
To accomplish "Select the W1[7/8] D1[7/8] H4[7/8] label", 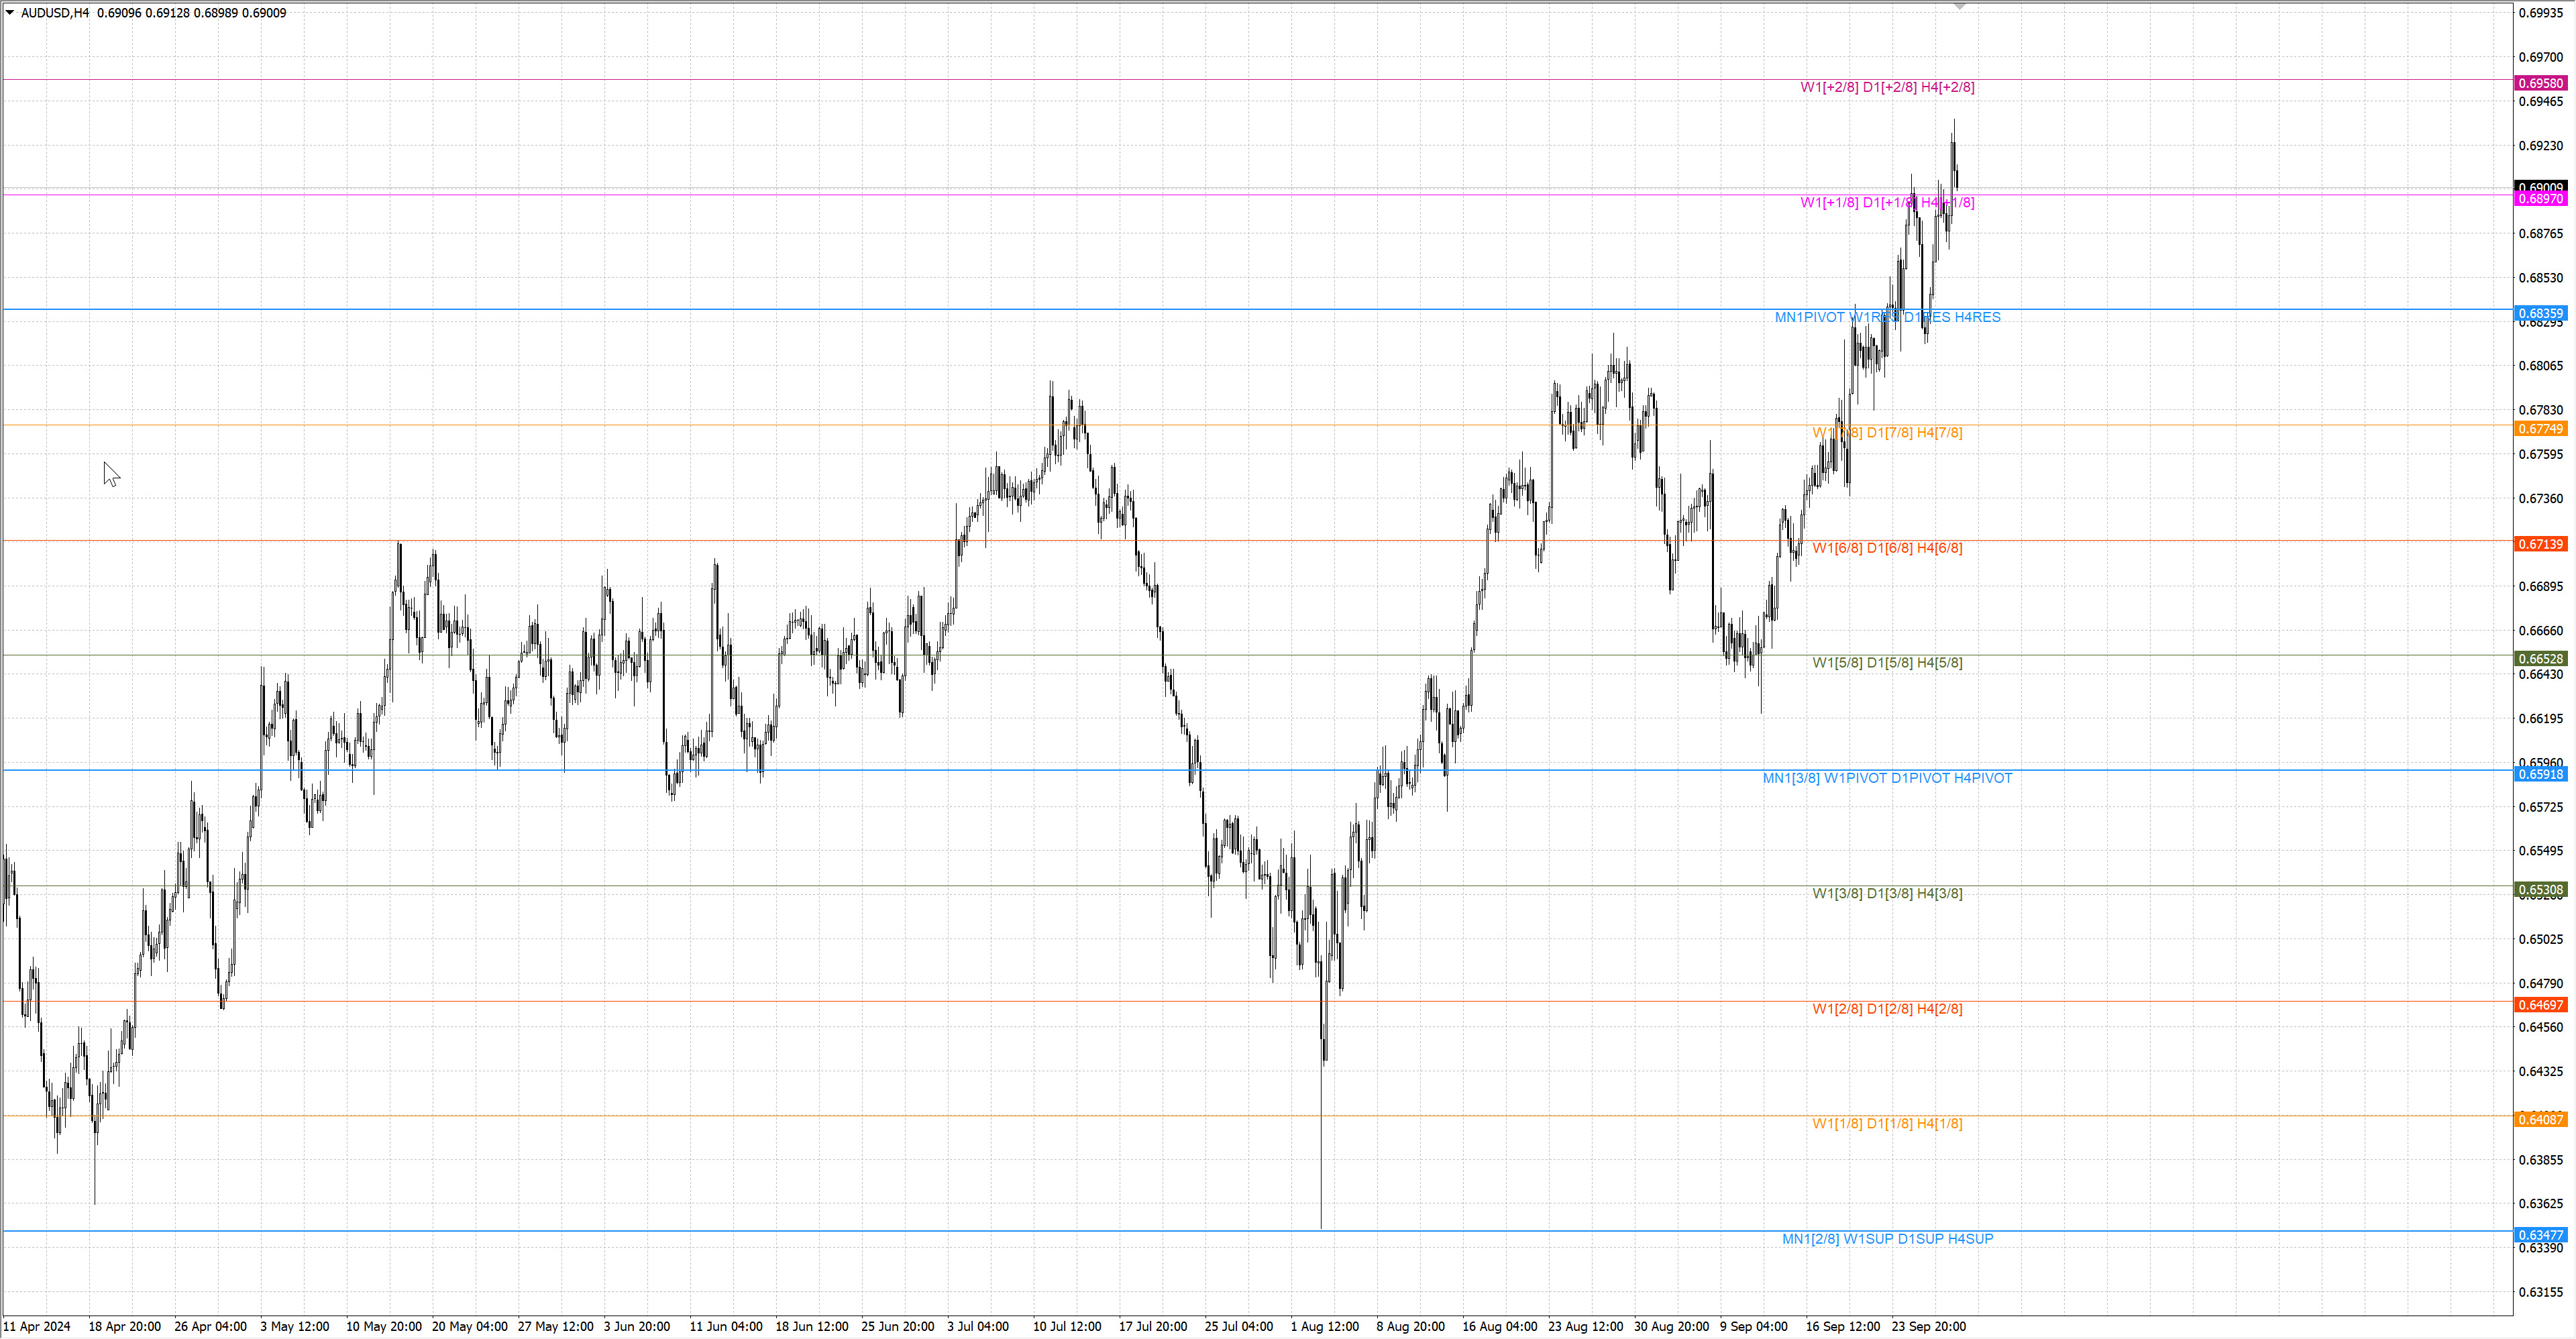I will [1887, 433].
